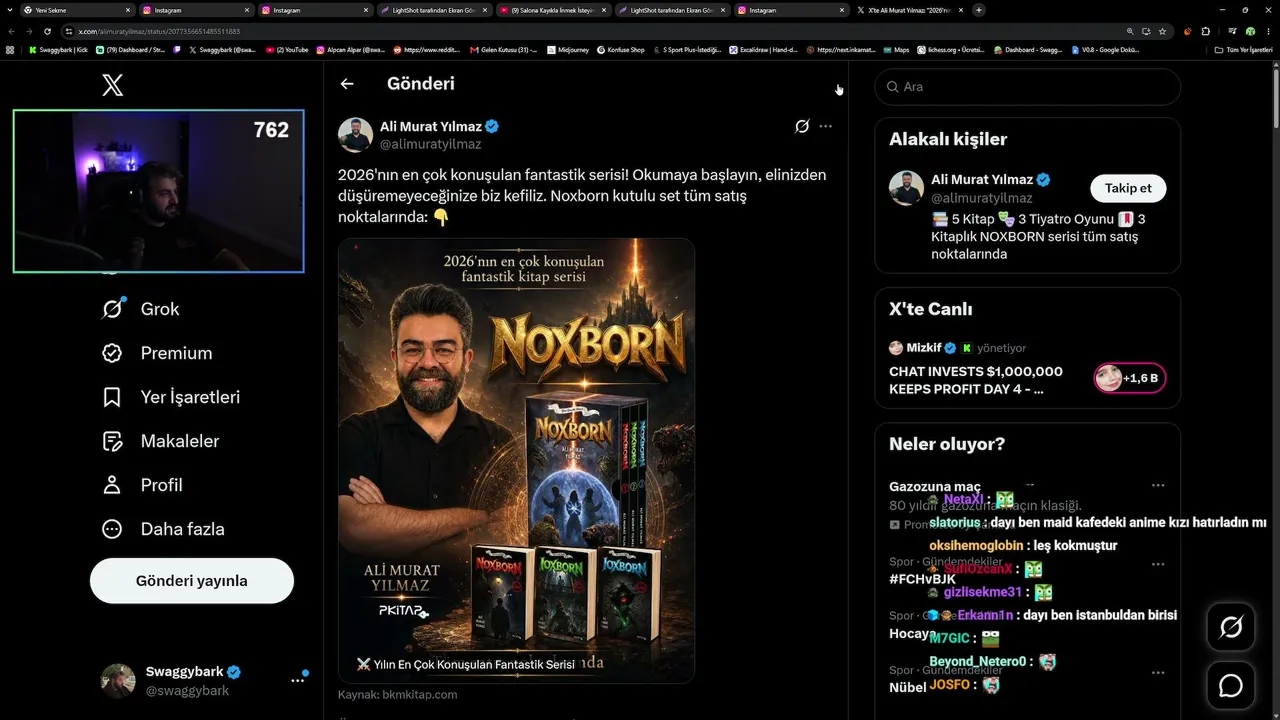Image resolution: width=1280 pixels, height=720 pixels.
Task: Open the media control toolbar icon
Action: coord(1232,31)
